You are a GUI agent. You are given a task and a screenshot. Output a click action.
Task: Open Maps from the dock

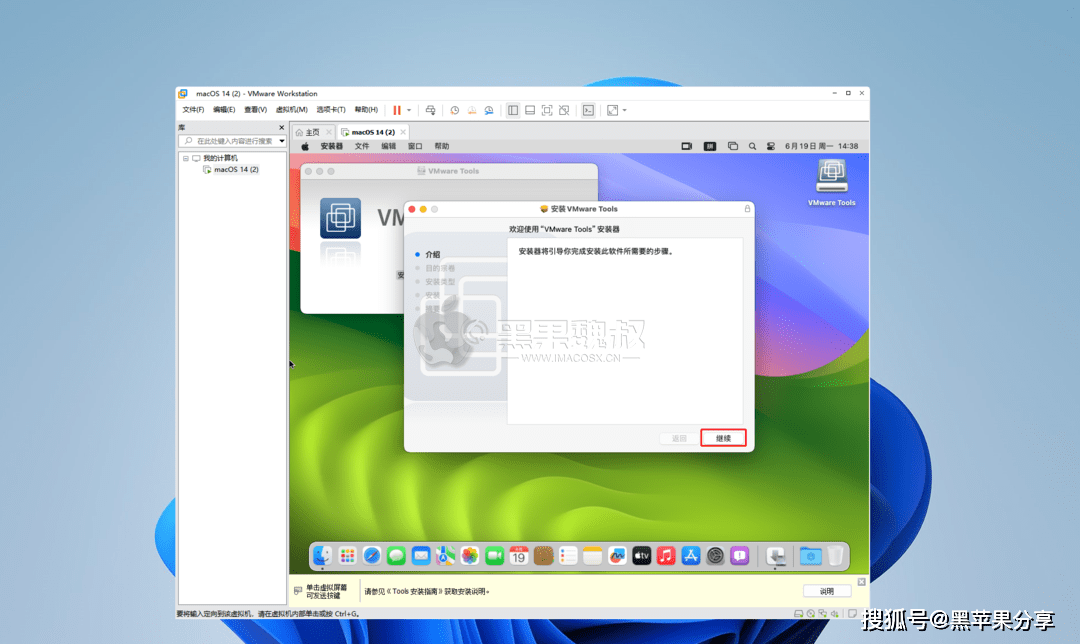click(x=445, y=555)
